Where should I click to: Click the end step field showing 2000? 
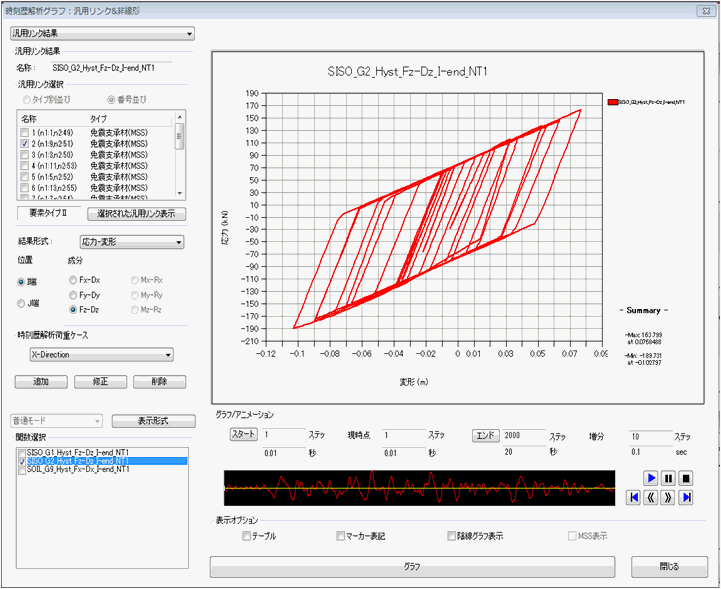coord(523,435)
